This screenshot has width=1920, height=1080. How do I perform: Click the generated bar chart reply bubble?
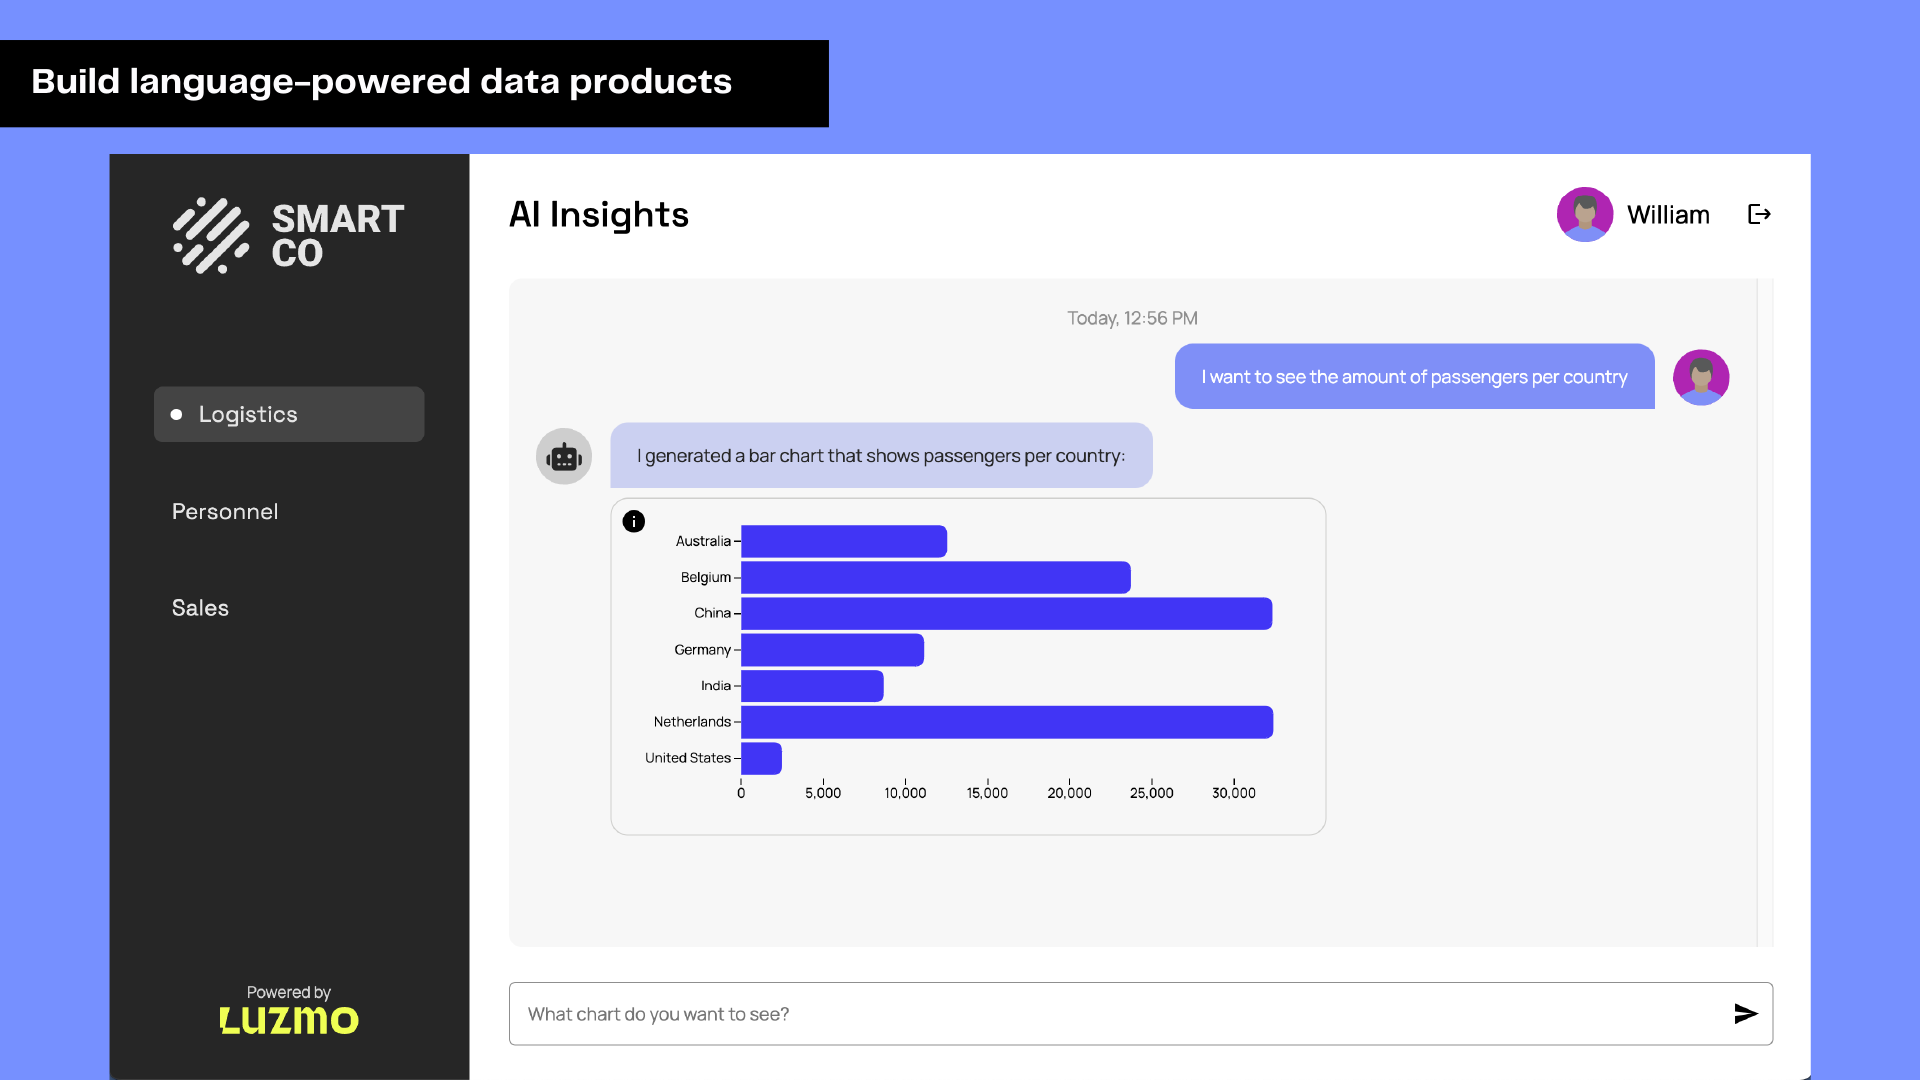pos(881,456)
